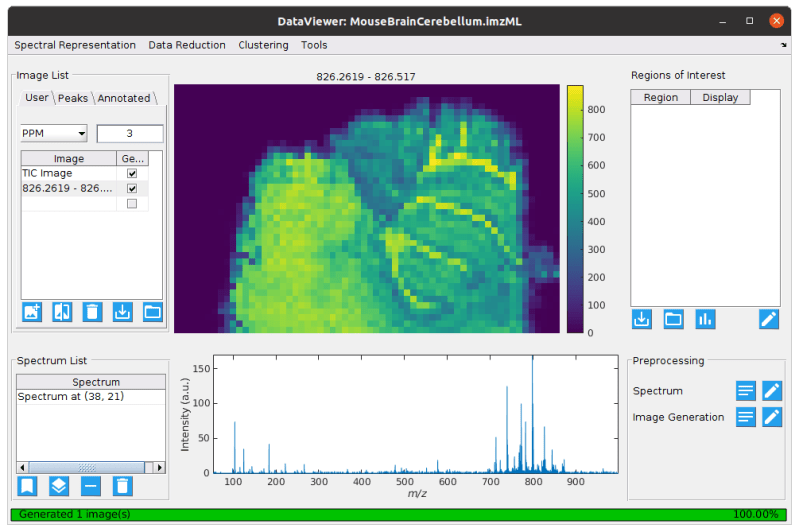Switch to the User tab

point(37,97)
